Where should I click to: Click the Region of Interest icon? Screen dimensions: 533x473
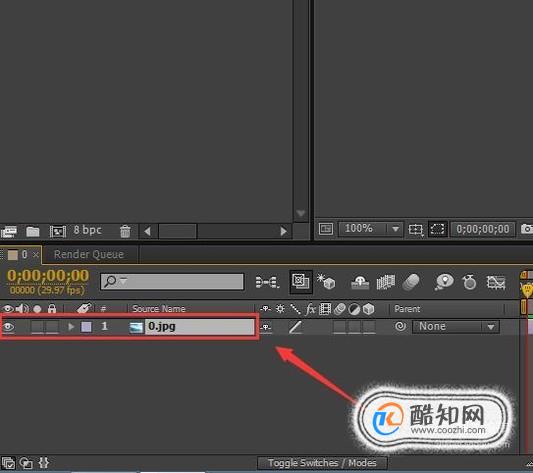point(437,229)
